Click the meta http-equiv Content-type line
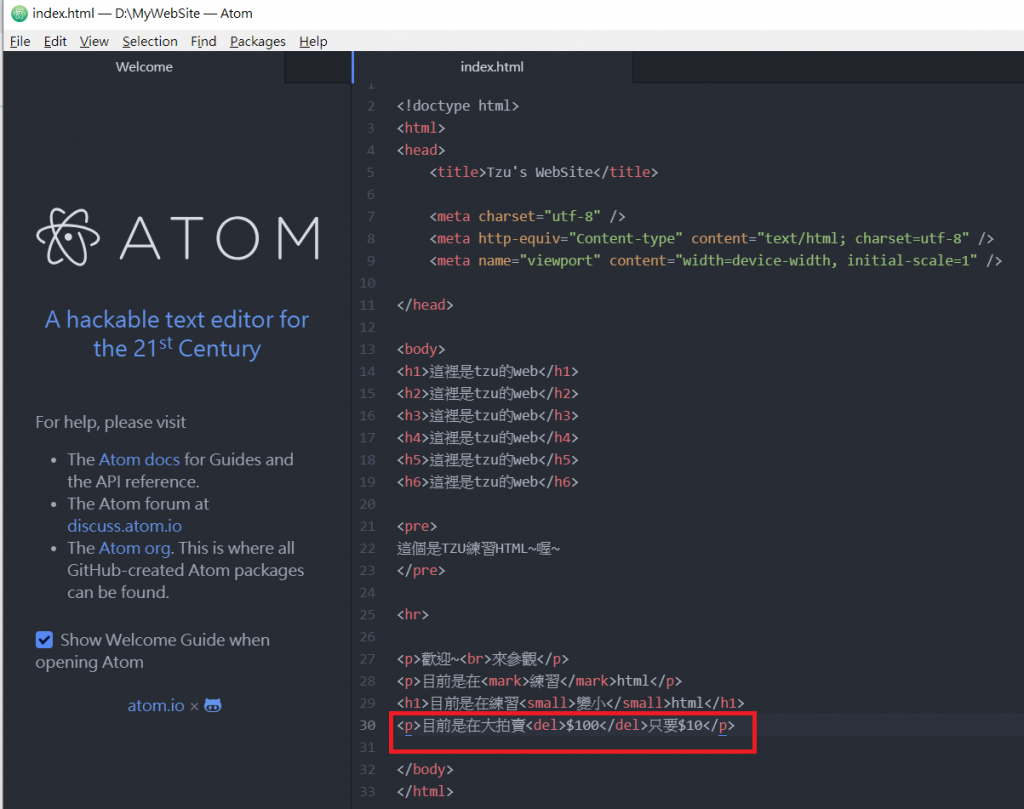Viewport: 1024px width, 809px height. pyautogui.click(x=711, y=238)
